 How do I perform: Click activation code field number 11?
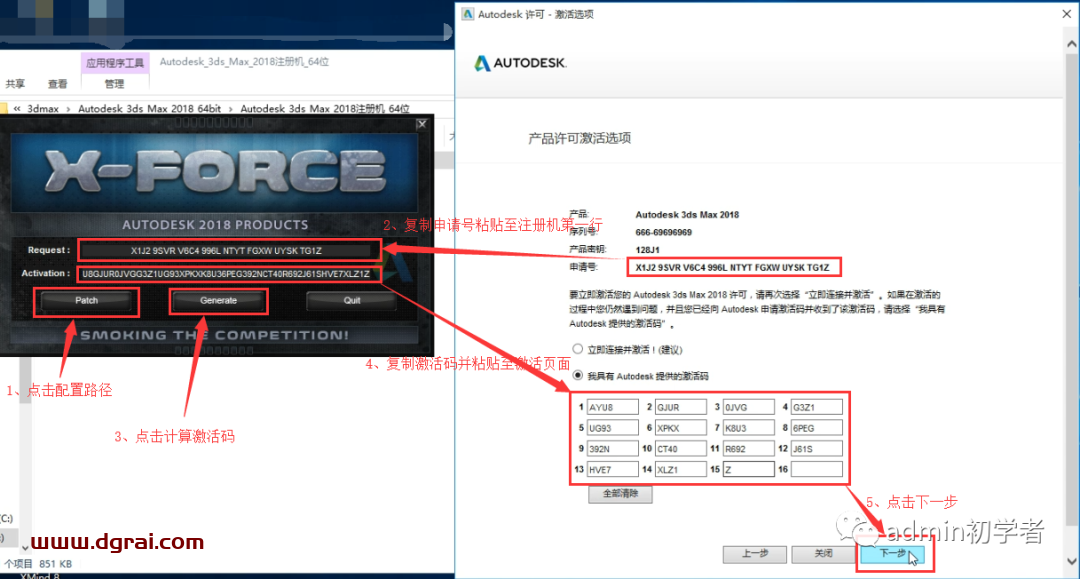[749, 449]
